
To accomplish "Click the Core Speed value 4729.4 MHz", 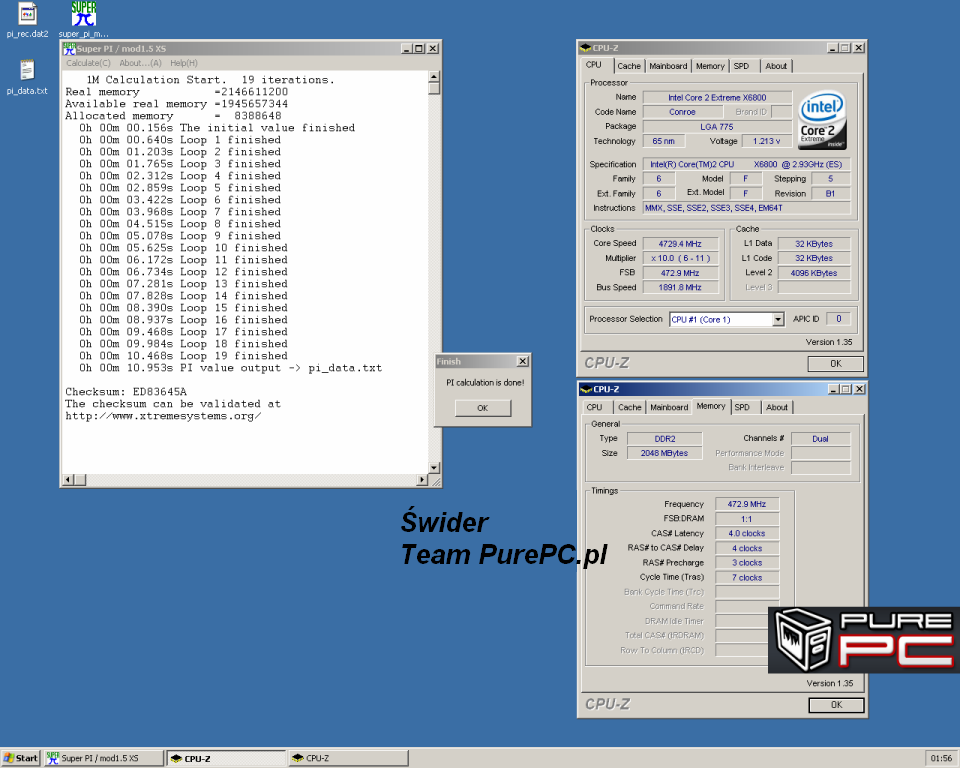I will click(680, 244).
